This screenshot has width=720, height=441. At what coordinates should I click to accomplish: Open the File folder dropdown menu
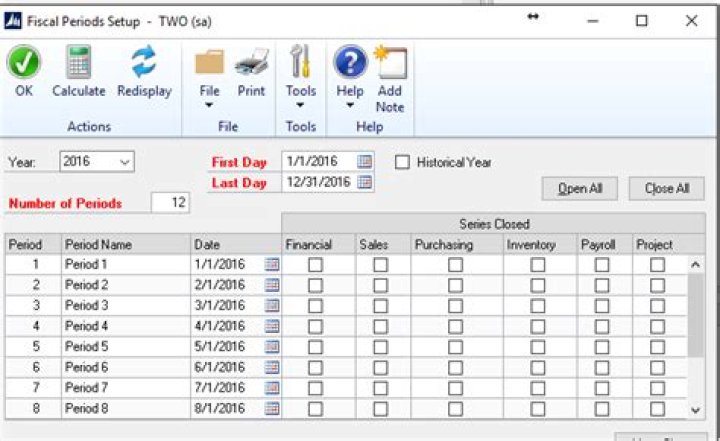point(209,75)
